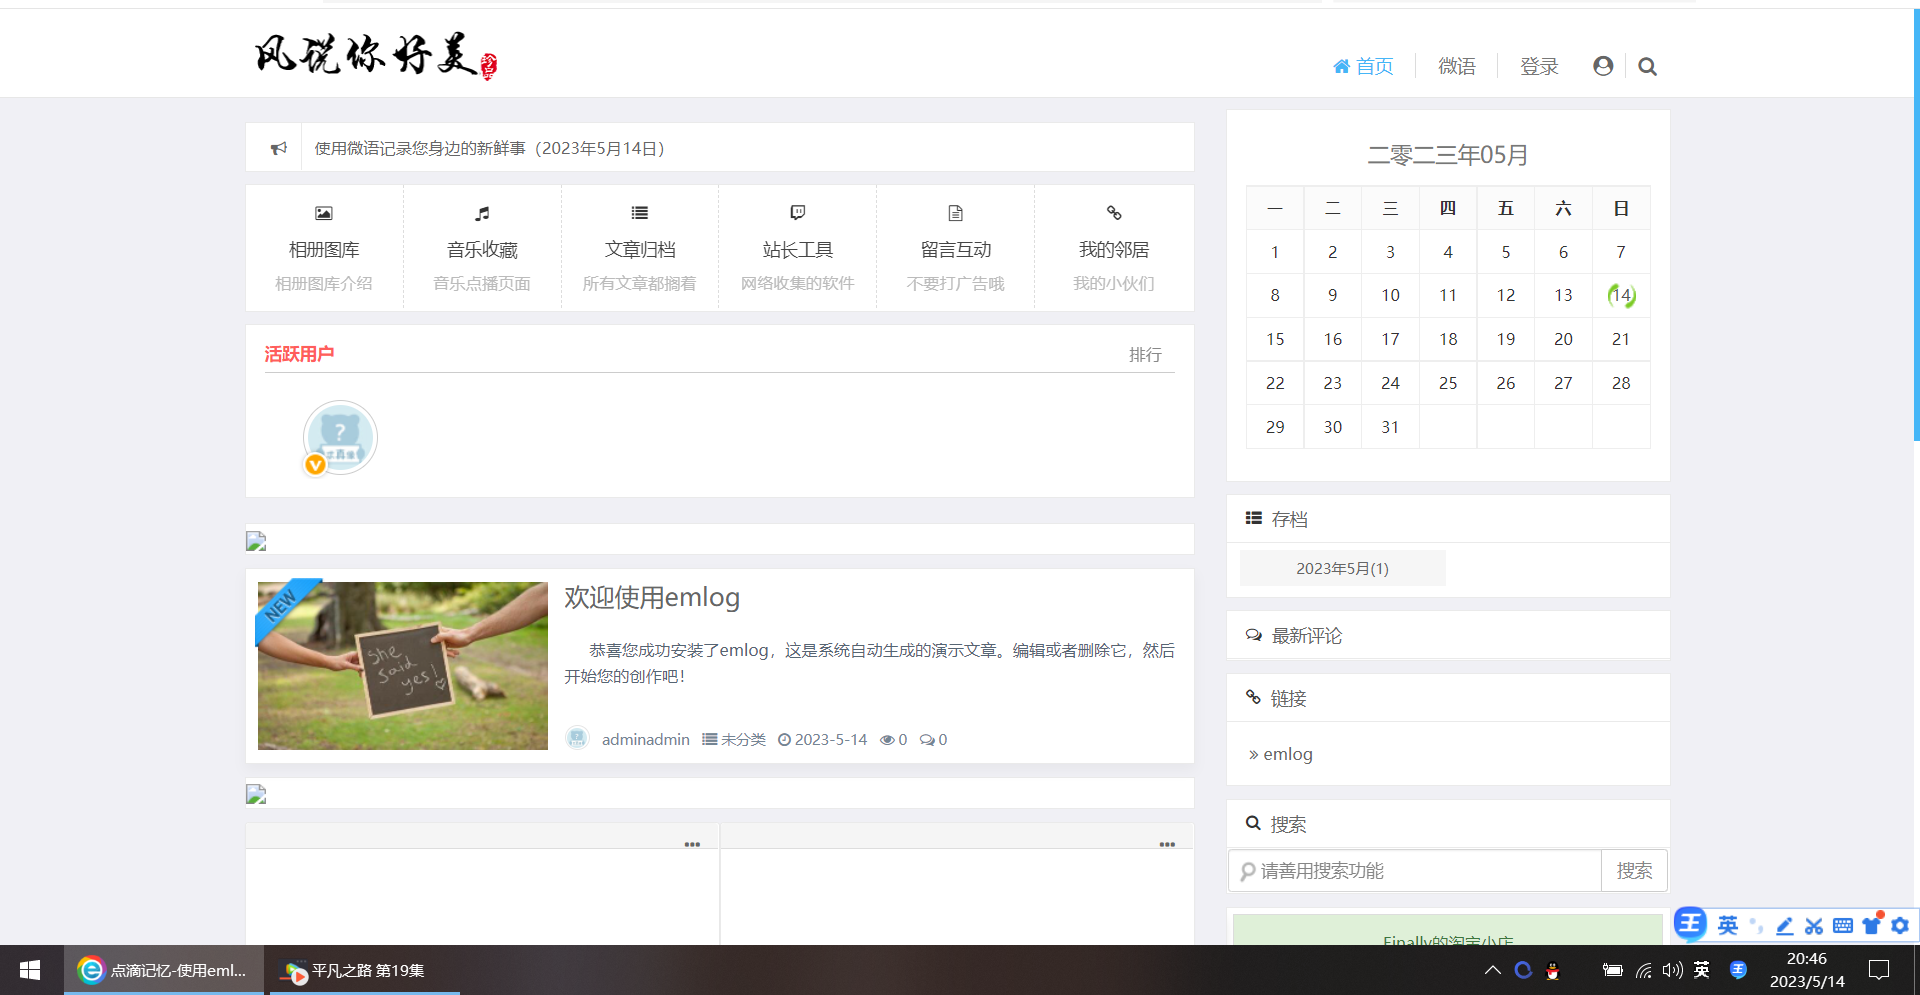Click the QQ penguin tray icon
The width and height of the screenshot is (1920, 995).
point(1553,970)
